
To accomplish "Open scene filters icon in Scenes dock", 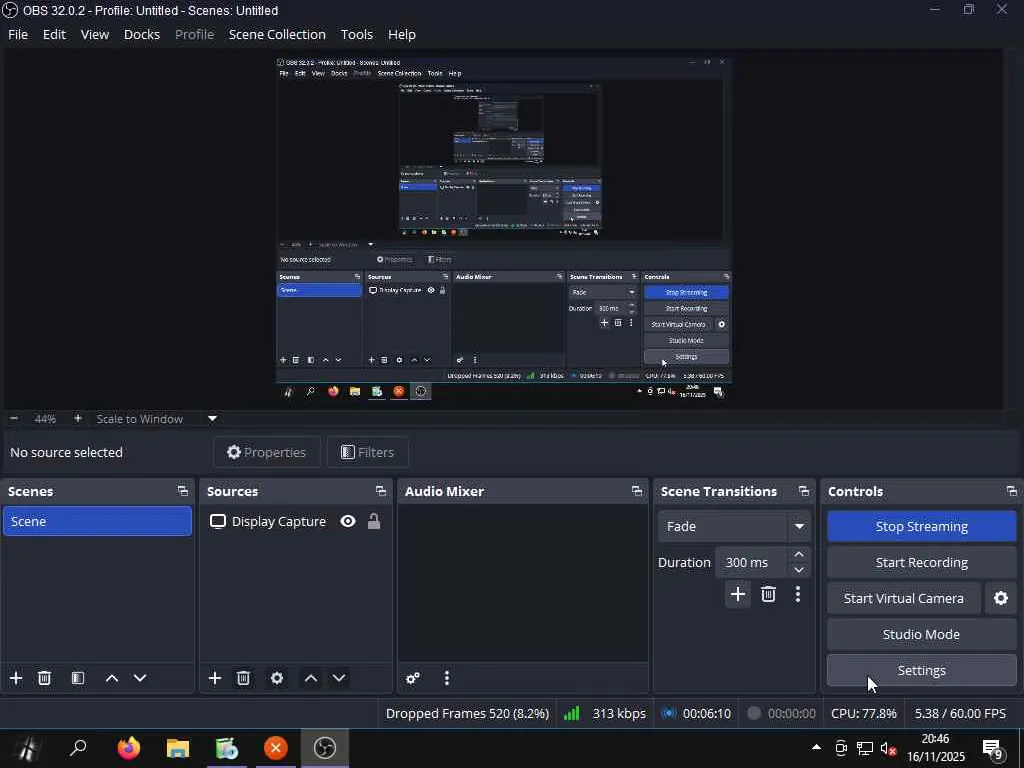I will click(78, 678).
